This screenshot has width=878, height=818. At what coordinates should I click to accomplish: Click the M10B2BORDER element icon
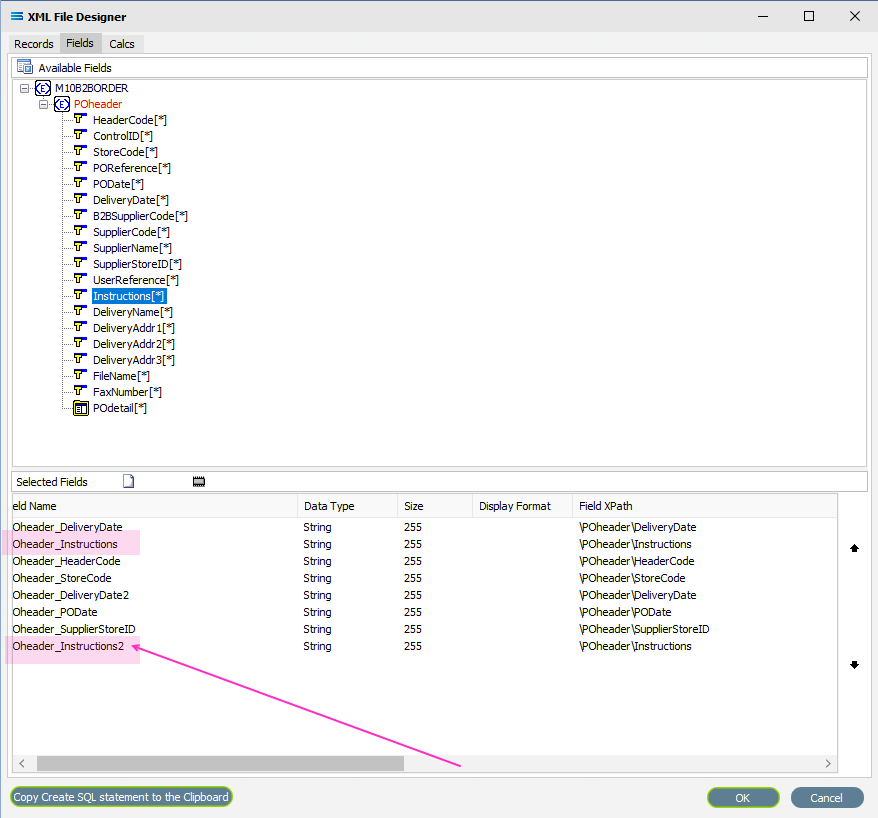pos(43,88)
